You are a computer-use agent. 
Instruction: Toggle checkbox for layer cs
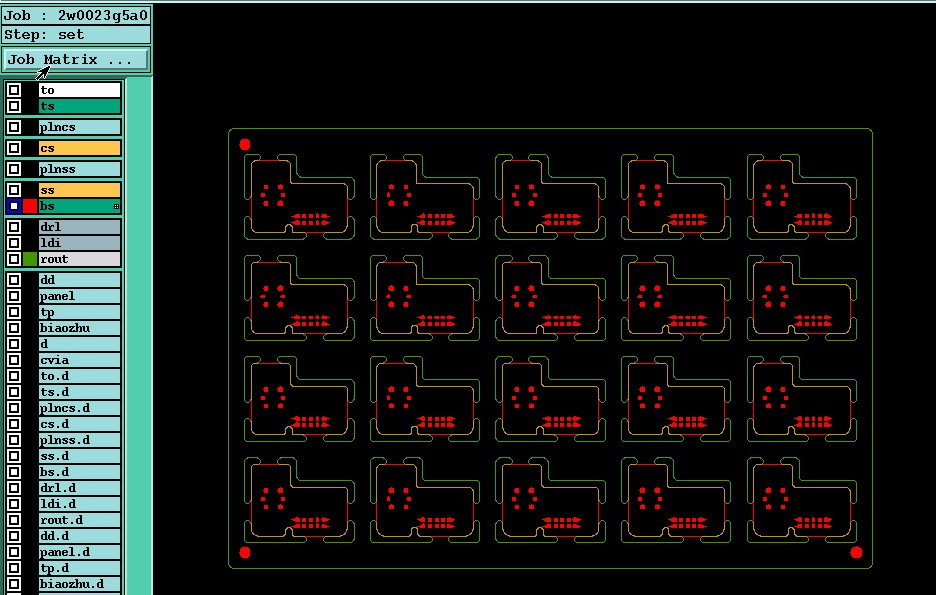(14, 148)
